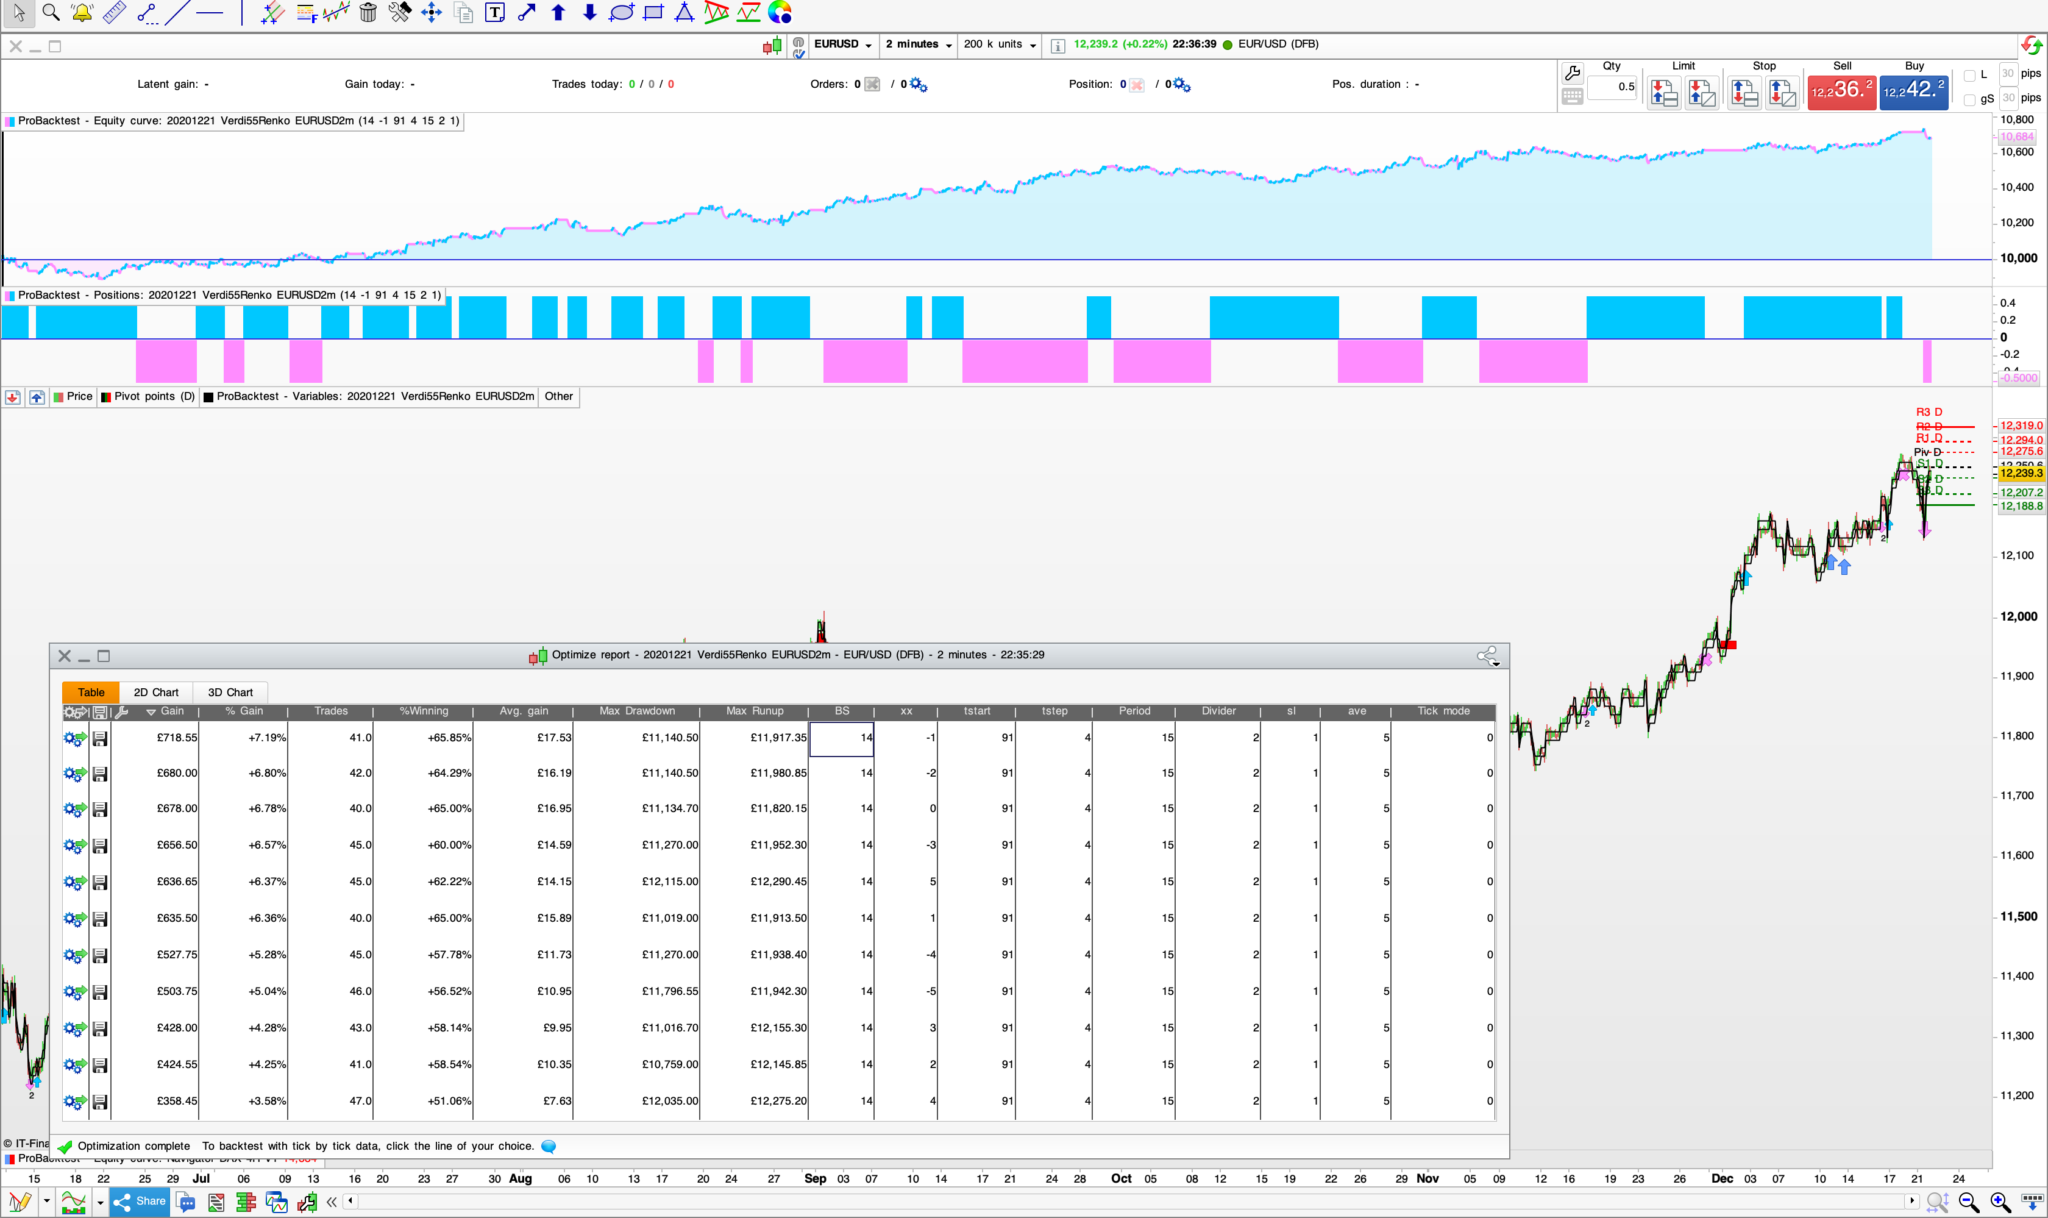The height and width of the screenshot is (1218, 2048).
Task: Switch to the 2D Chart tab
Action: pos(156,692)
